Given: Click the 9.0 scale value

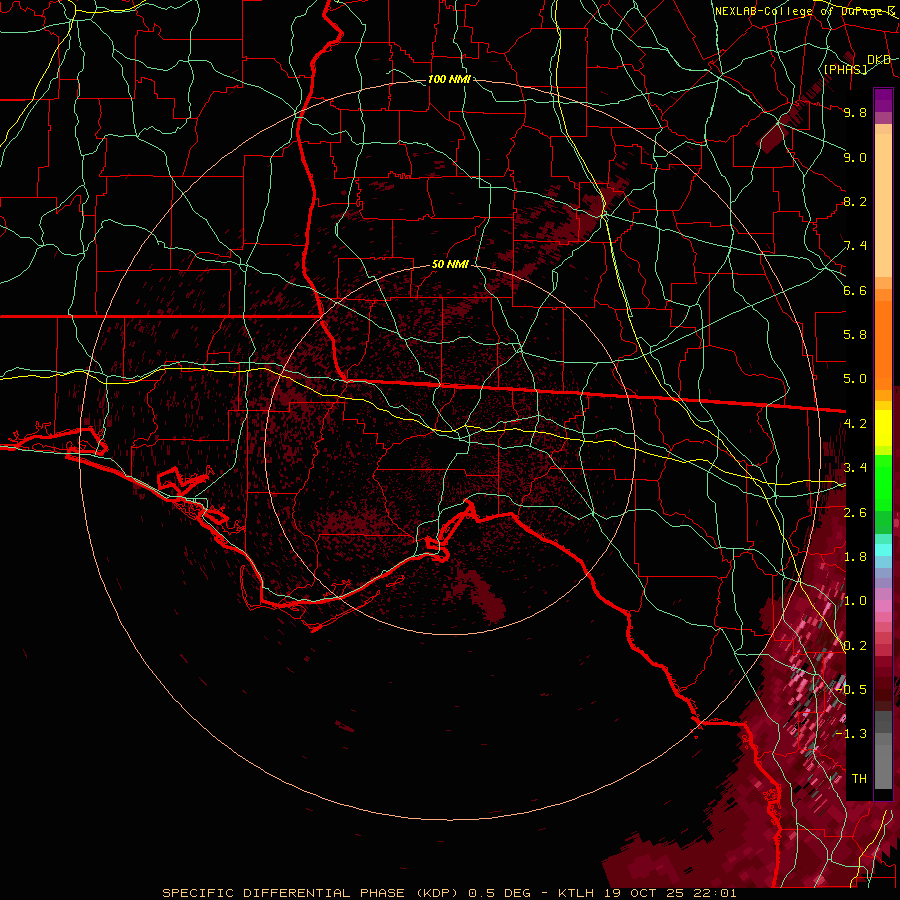Looking at the screenshot, I should (855, 157).
